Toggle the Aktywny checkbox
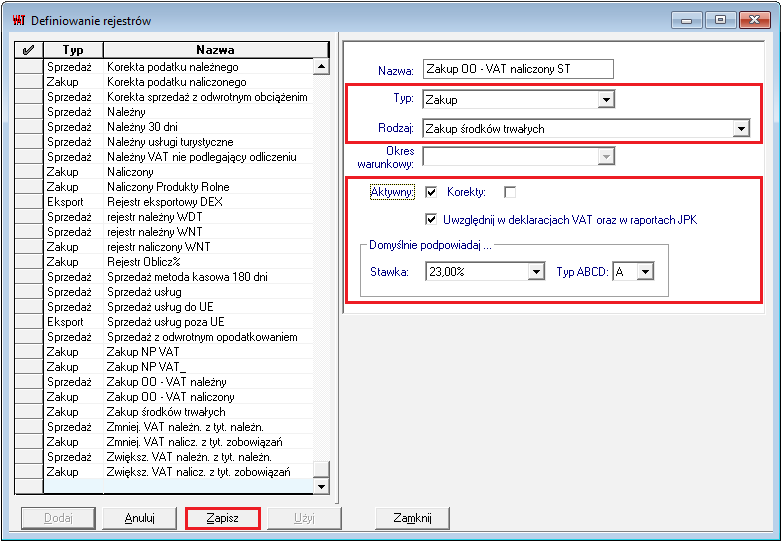This screenshot has width=783, height=543. point(431,192)
